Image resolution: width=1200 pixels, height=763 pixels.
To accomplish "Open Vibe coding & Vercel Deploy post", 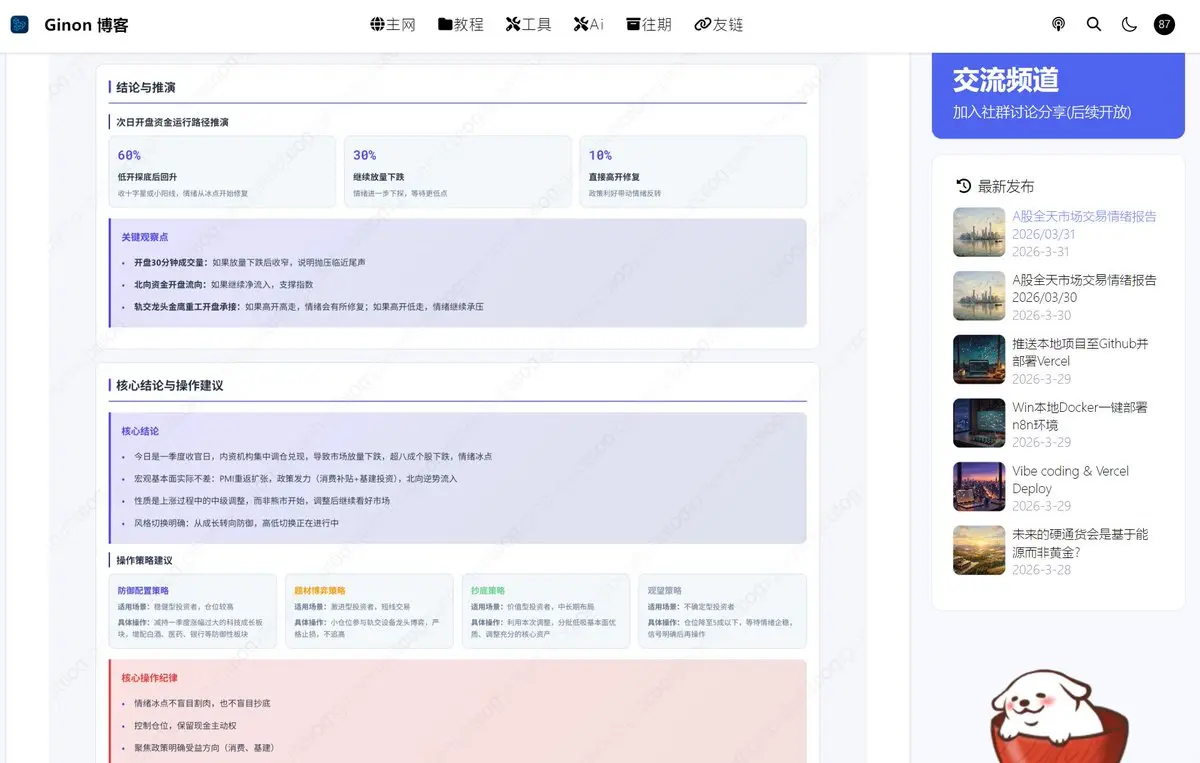I will click(x=1070, y=479).
